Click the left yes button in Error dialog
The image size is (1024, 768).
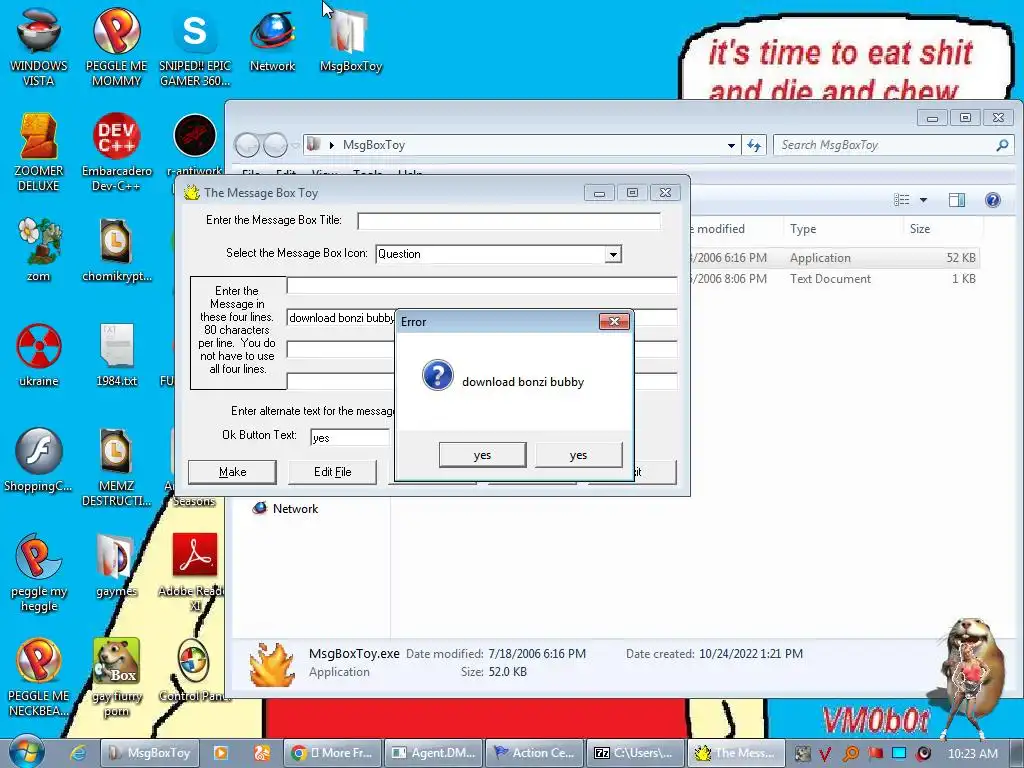pos(483,455)
